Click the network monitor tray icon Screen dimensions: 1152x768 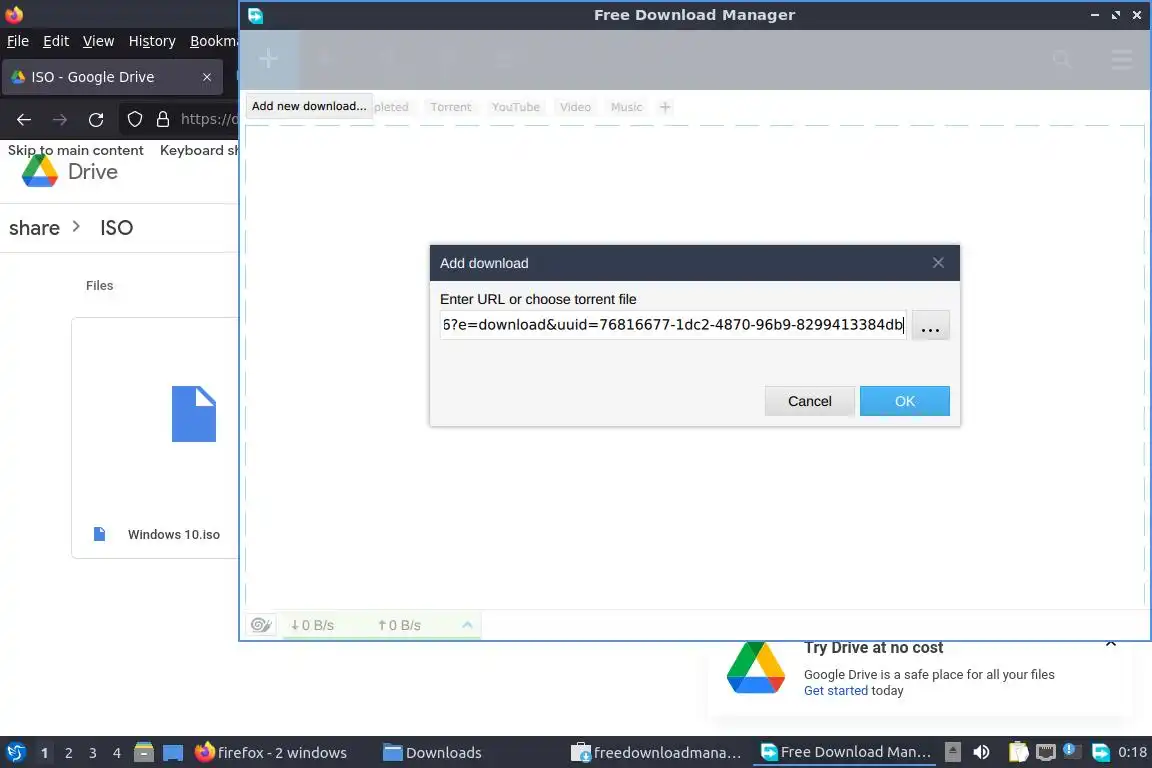tap(1045, 752)
